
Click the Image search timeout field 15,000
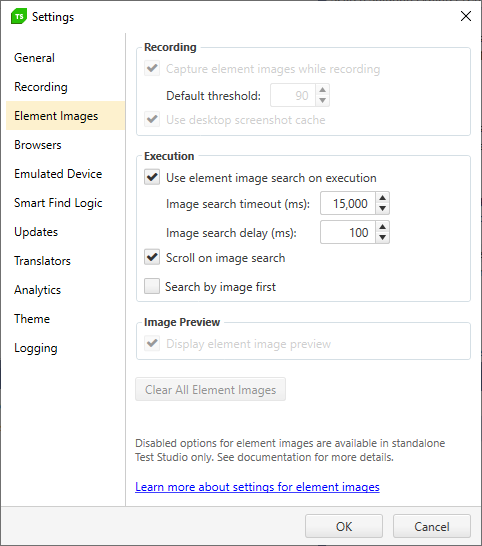click(x=348, y=203)
